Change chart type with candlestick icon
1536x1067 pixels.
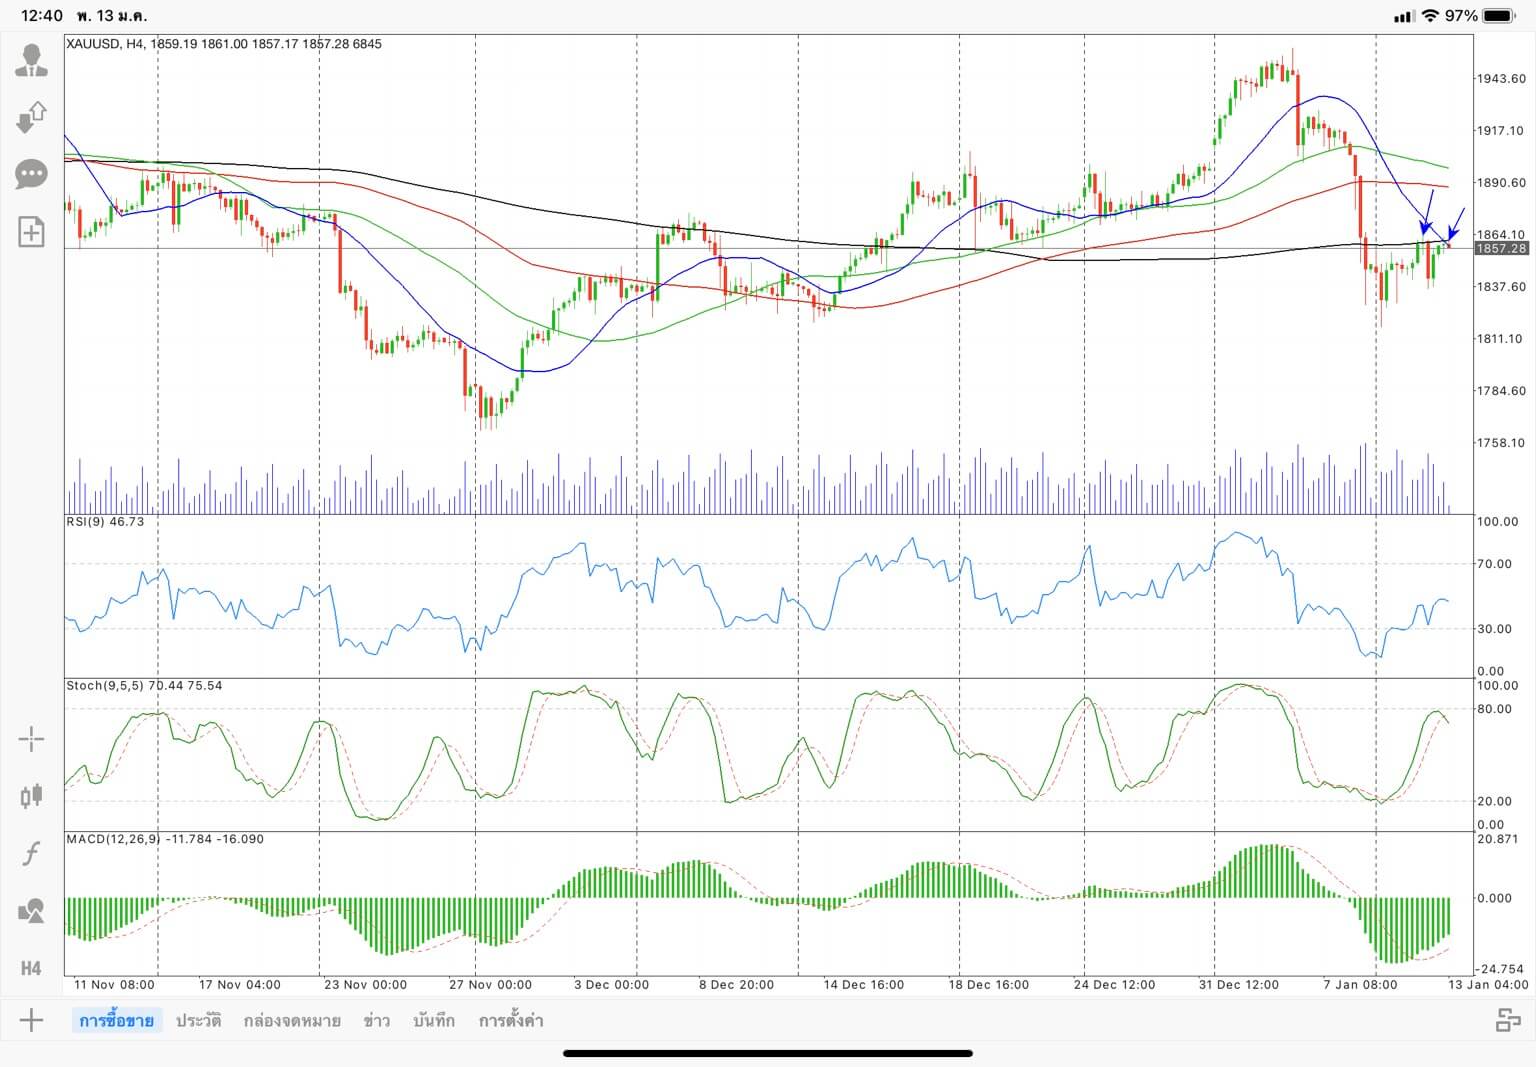click(x=31, y=796)
